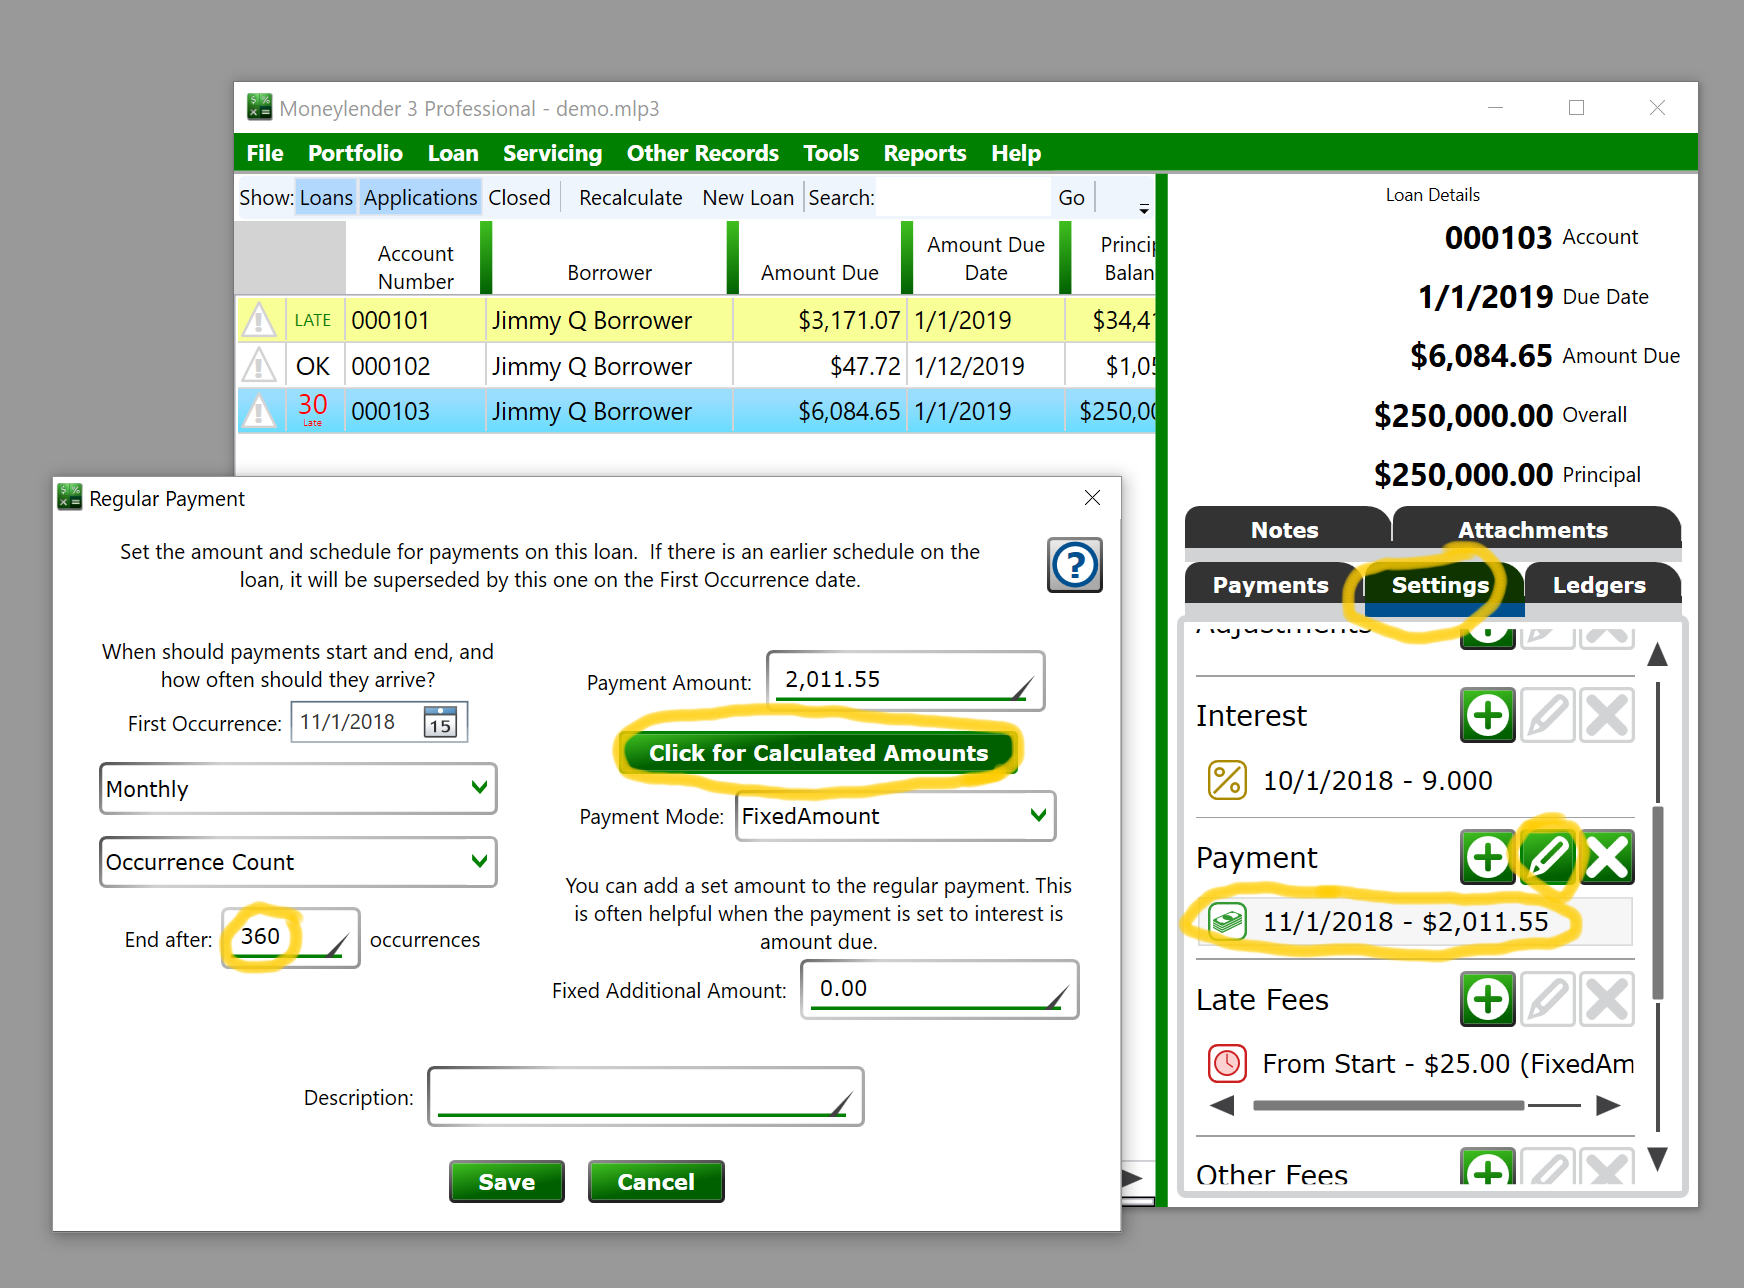1744x1288 pixels.
Task: Open the Tools menu
Action: point(831,153)
